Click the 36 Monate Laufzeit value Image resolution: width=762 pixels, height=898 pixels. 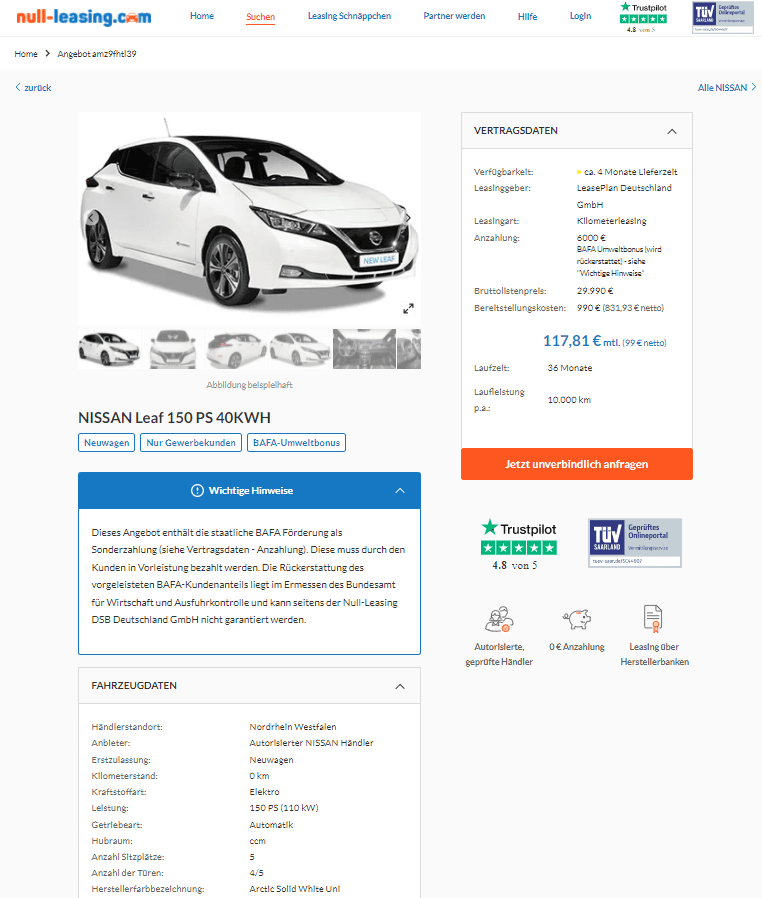point(570,368)
